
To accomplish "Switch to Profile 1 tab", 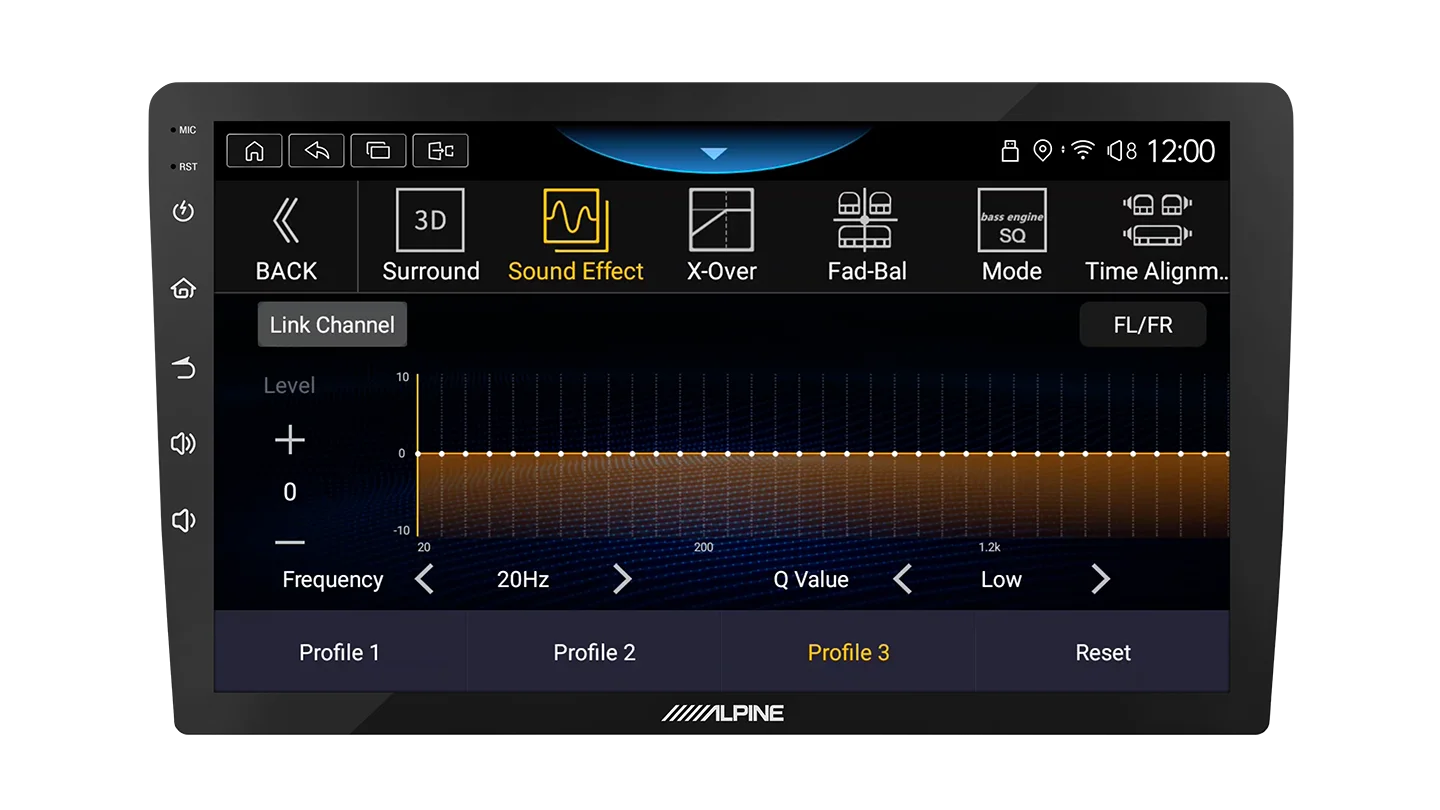I will 340,652.
